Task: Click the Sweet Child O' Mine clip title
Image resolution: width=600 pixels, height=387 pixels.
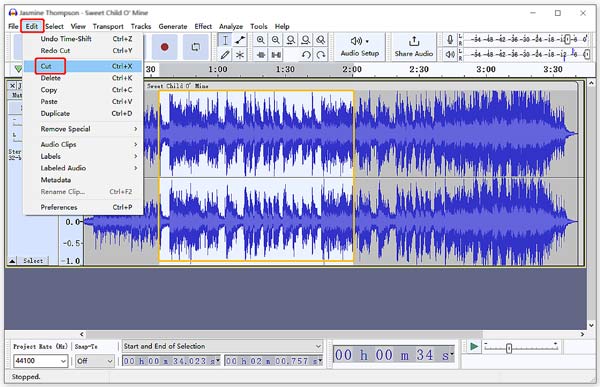Action: coord(178,86)
